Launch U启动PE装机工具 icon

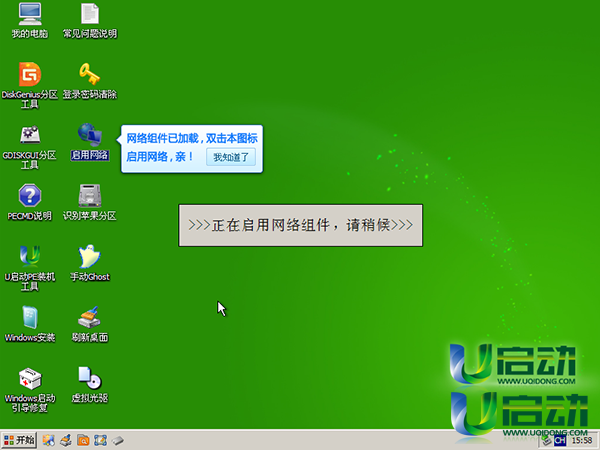(x=30, y=268)
